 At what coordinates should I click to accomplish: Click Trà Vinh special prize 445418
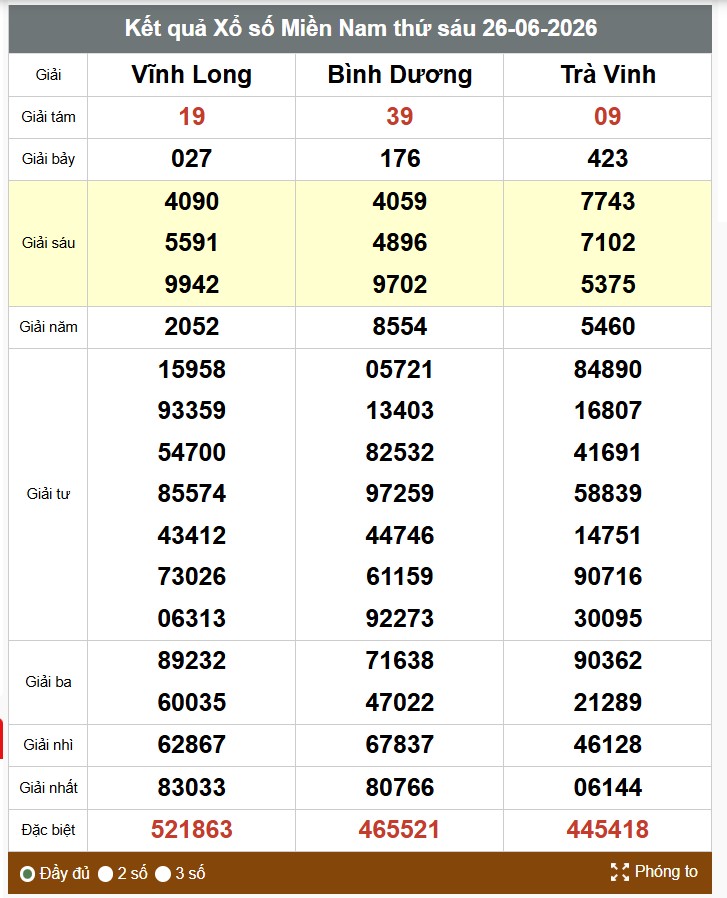point(608,829)
